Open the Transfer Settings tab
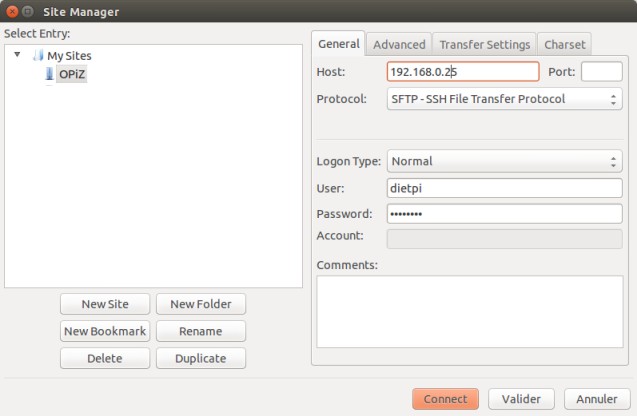637x416 pixels. tap(485, 44)
